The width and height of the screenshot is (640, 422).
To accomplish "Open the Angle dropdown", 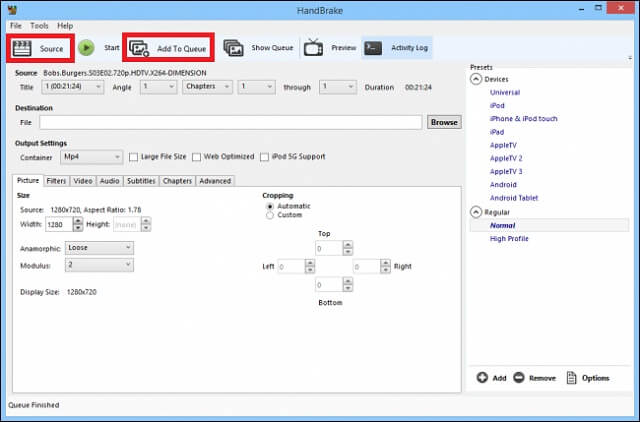I will tap(158, 87).
